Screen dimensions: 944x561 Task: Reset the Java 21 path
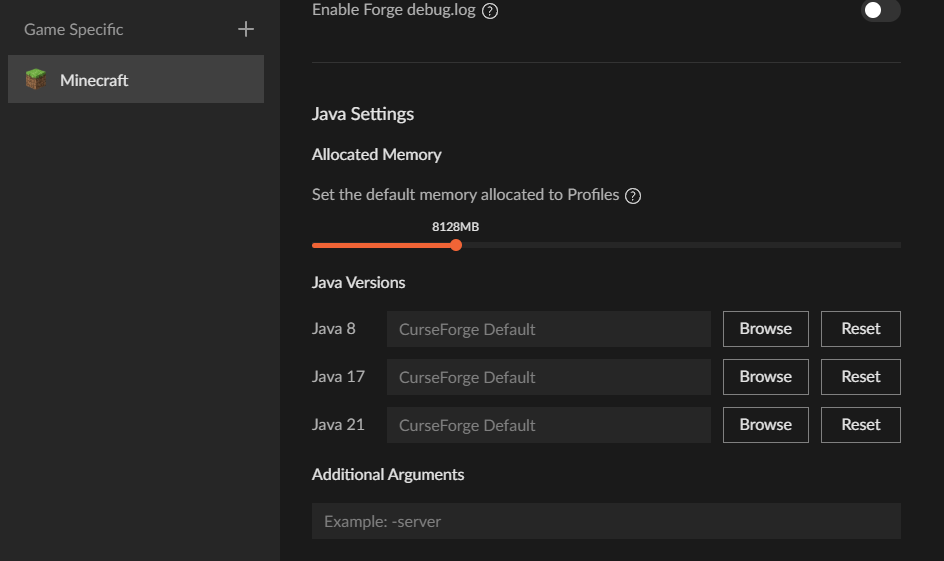(x=860, y=425)
